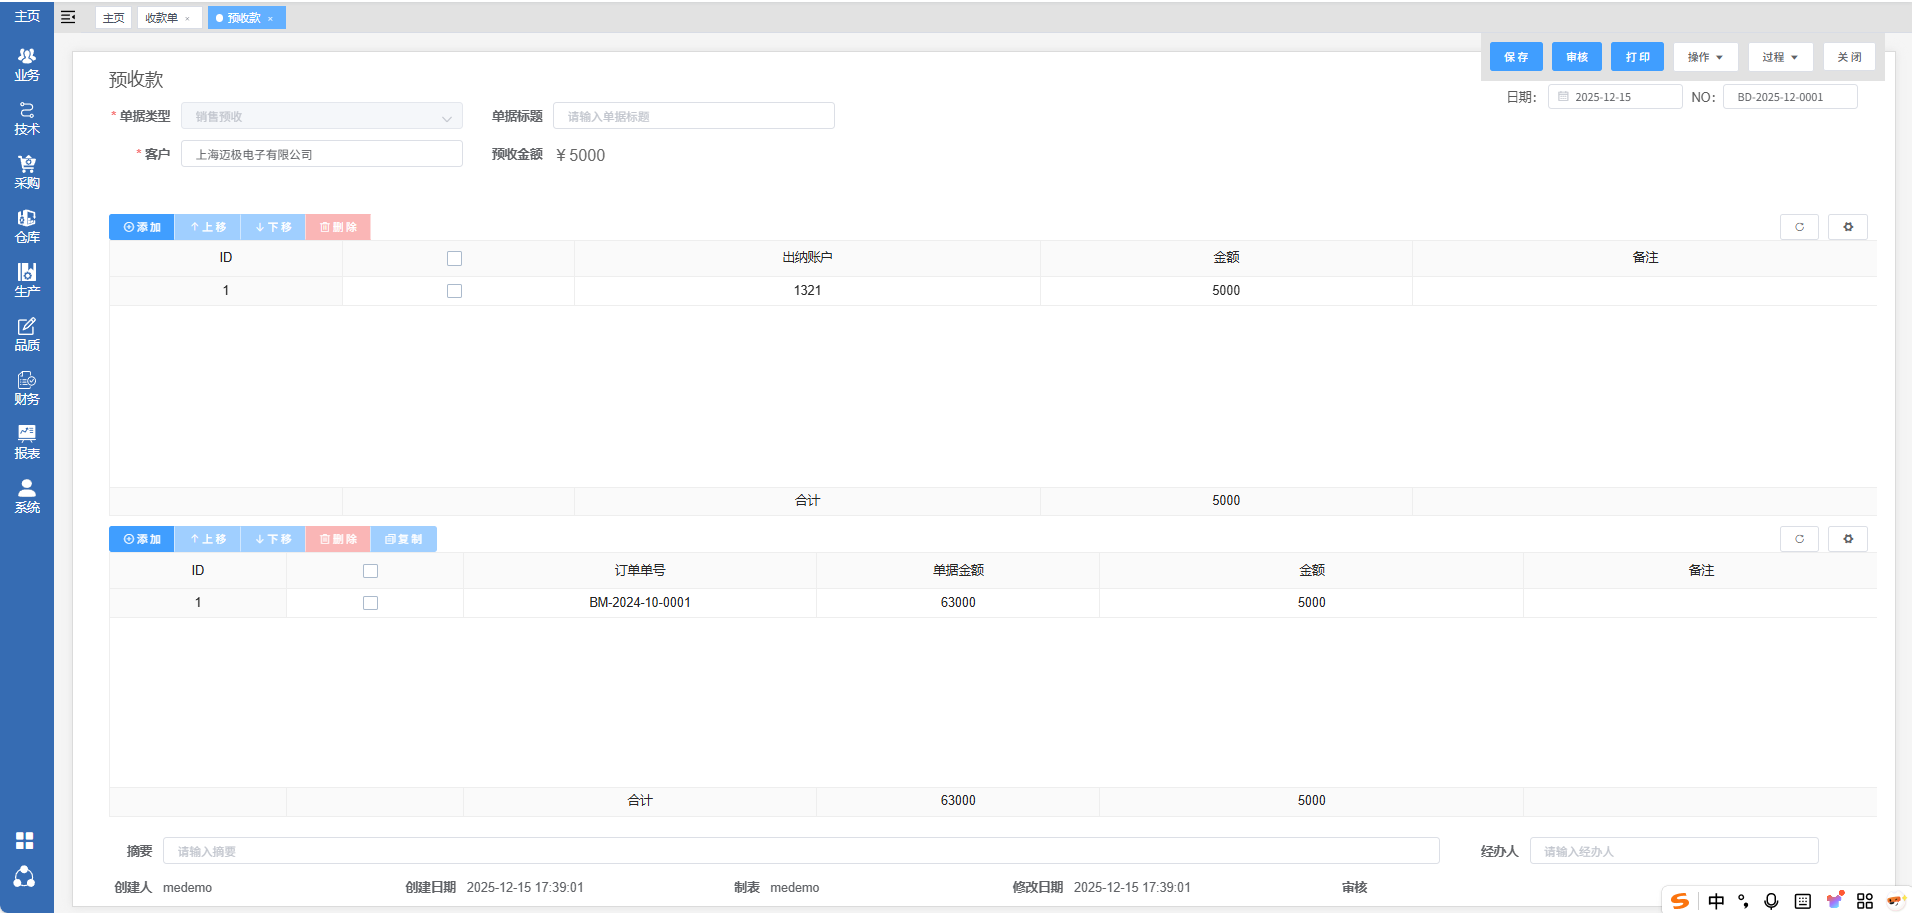Go to the 仓库 warehouse module
Screen dimensions: 1912x913
point(27,226)
